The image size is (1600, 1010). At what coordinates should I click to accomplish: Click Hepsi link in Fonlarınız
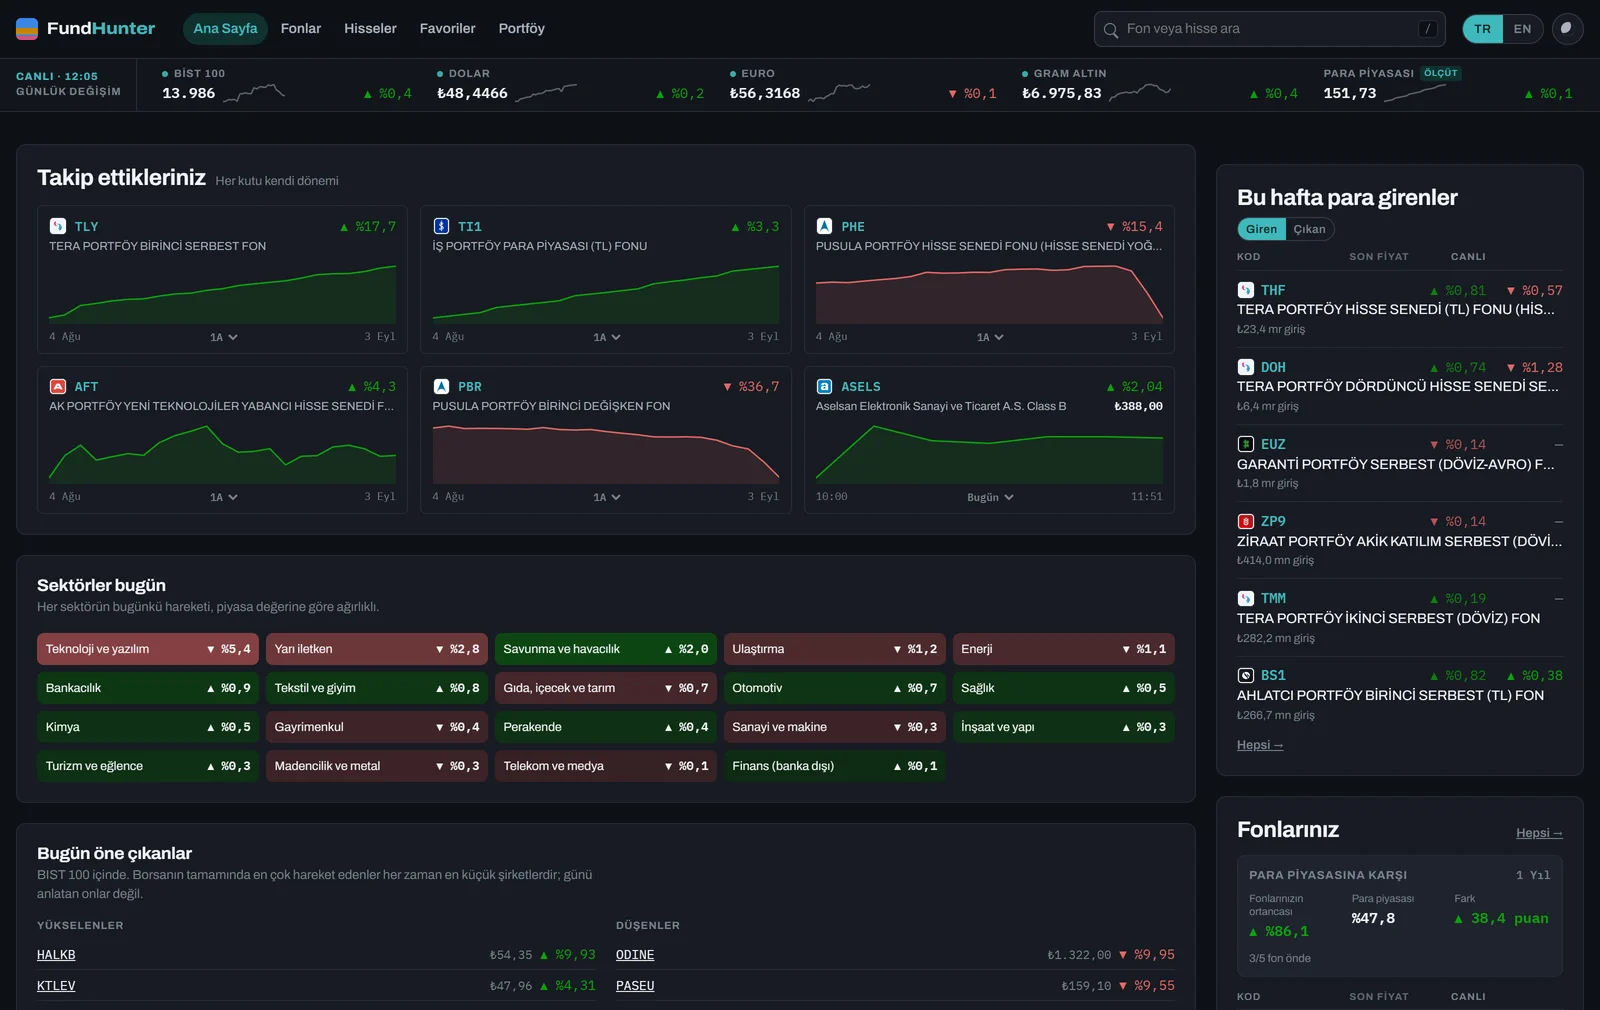[x=1539, y=833]
